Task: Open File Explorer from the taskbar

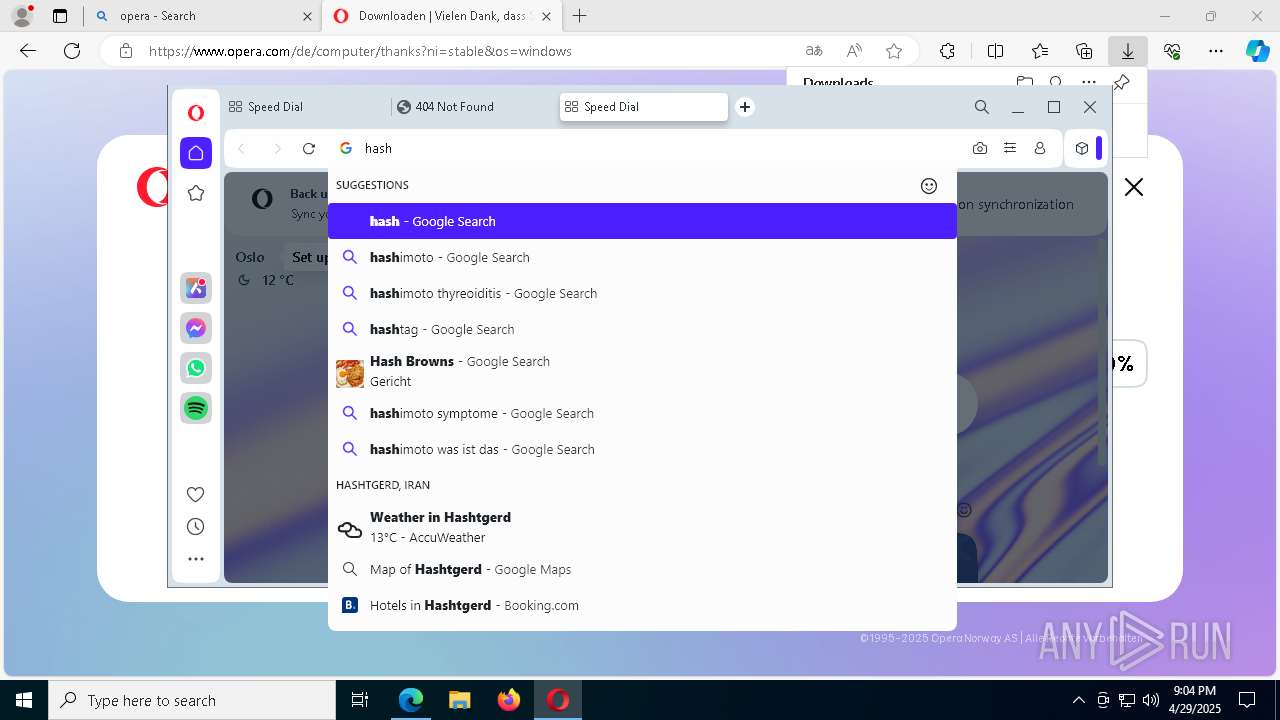Action: pos(459,700)
